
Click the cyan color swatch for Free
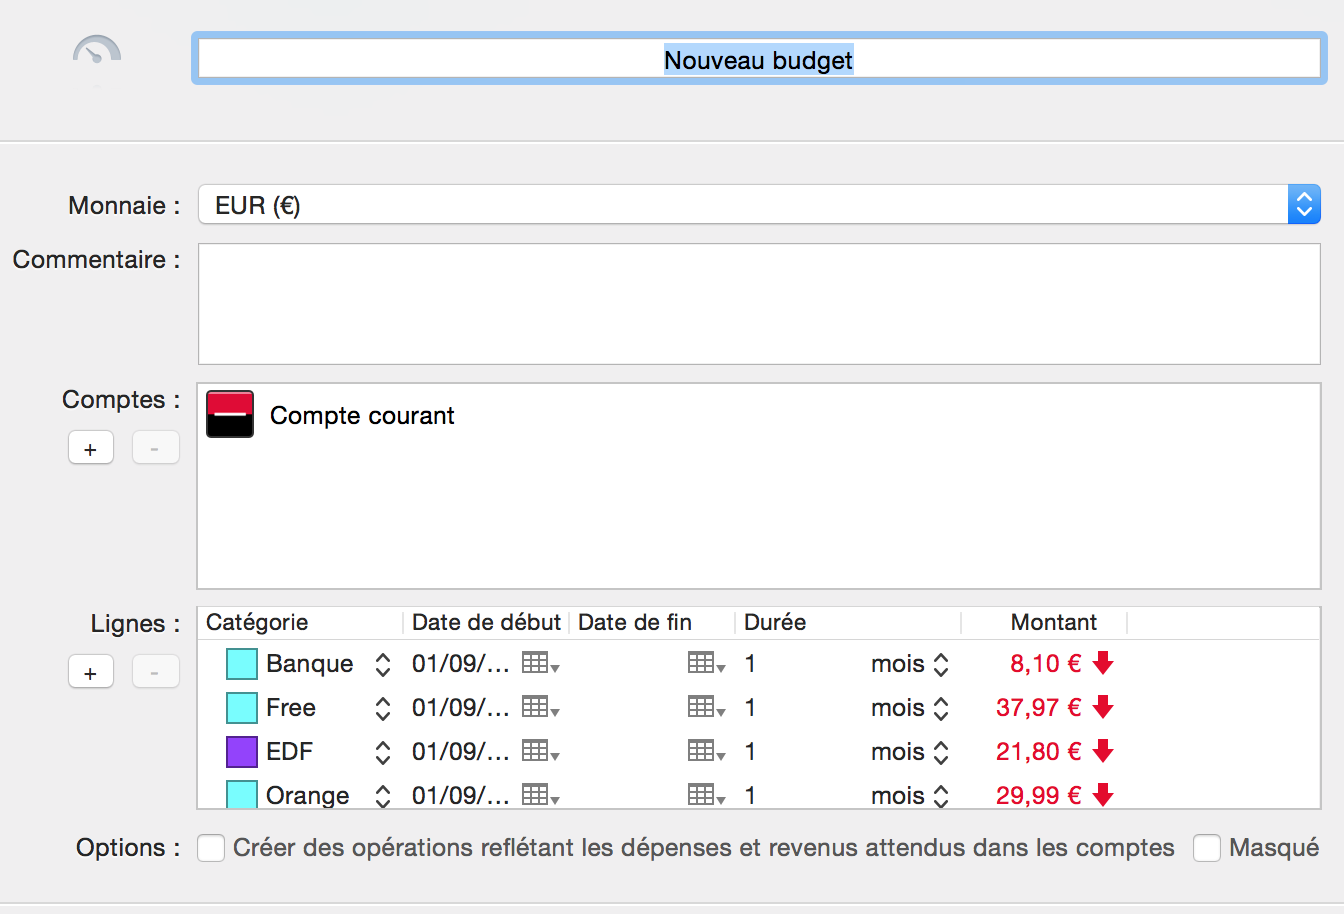(x=242, y=708)
